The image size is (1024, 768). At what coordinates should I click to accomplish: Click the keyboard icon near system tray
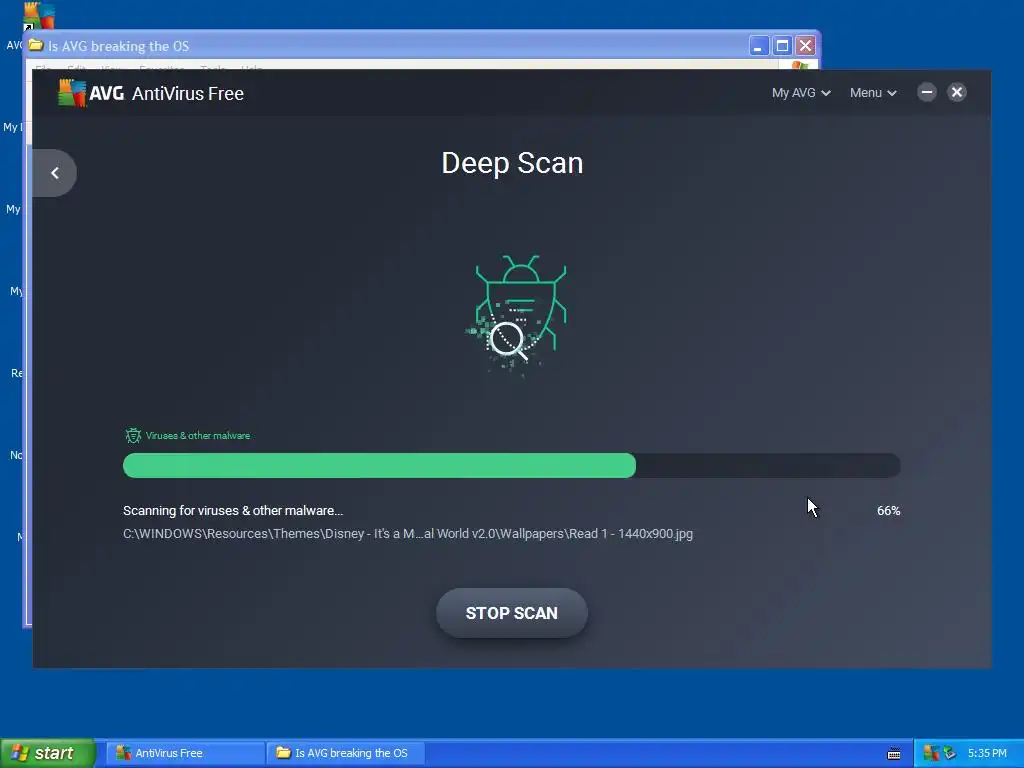point(894,754)
